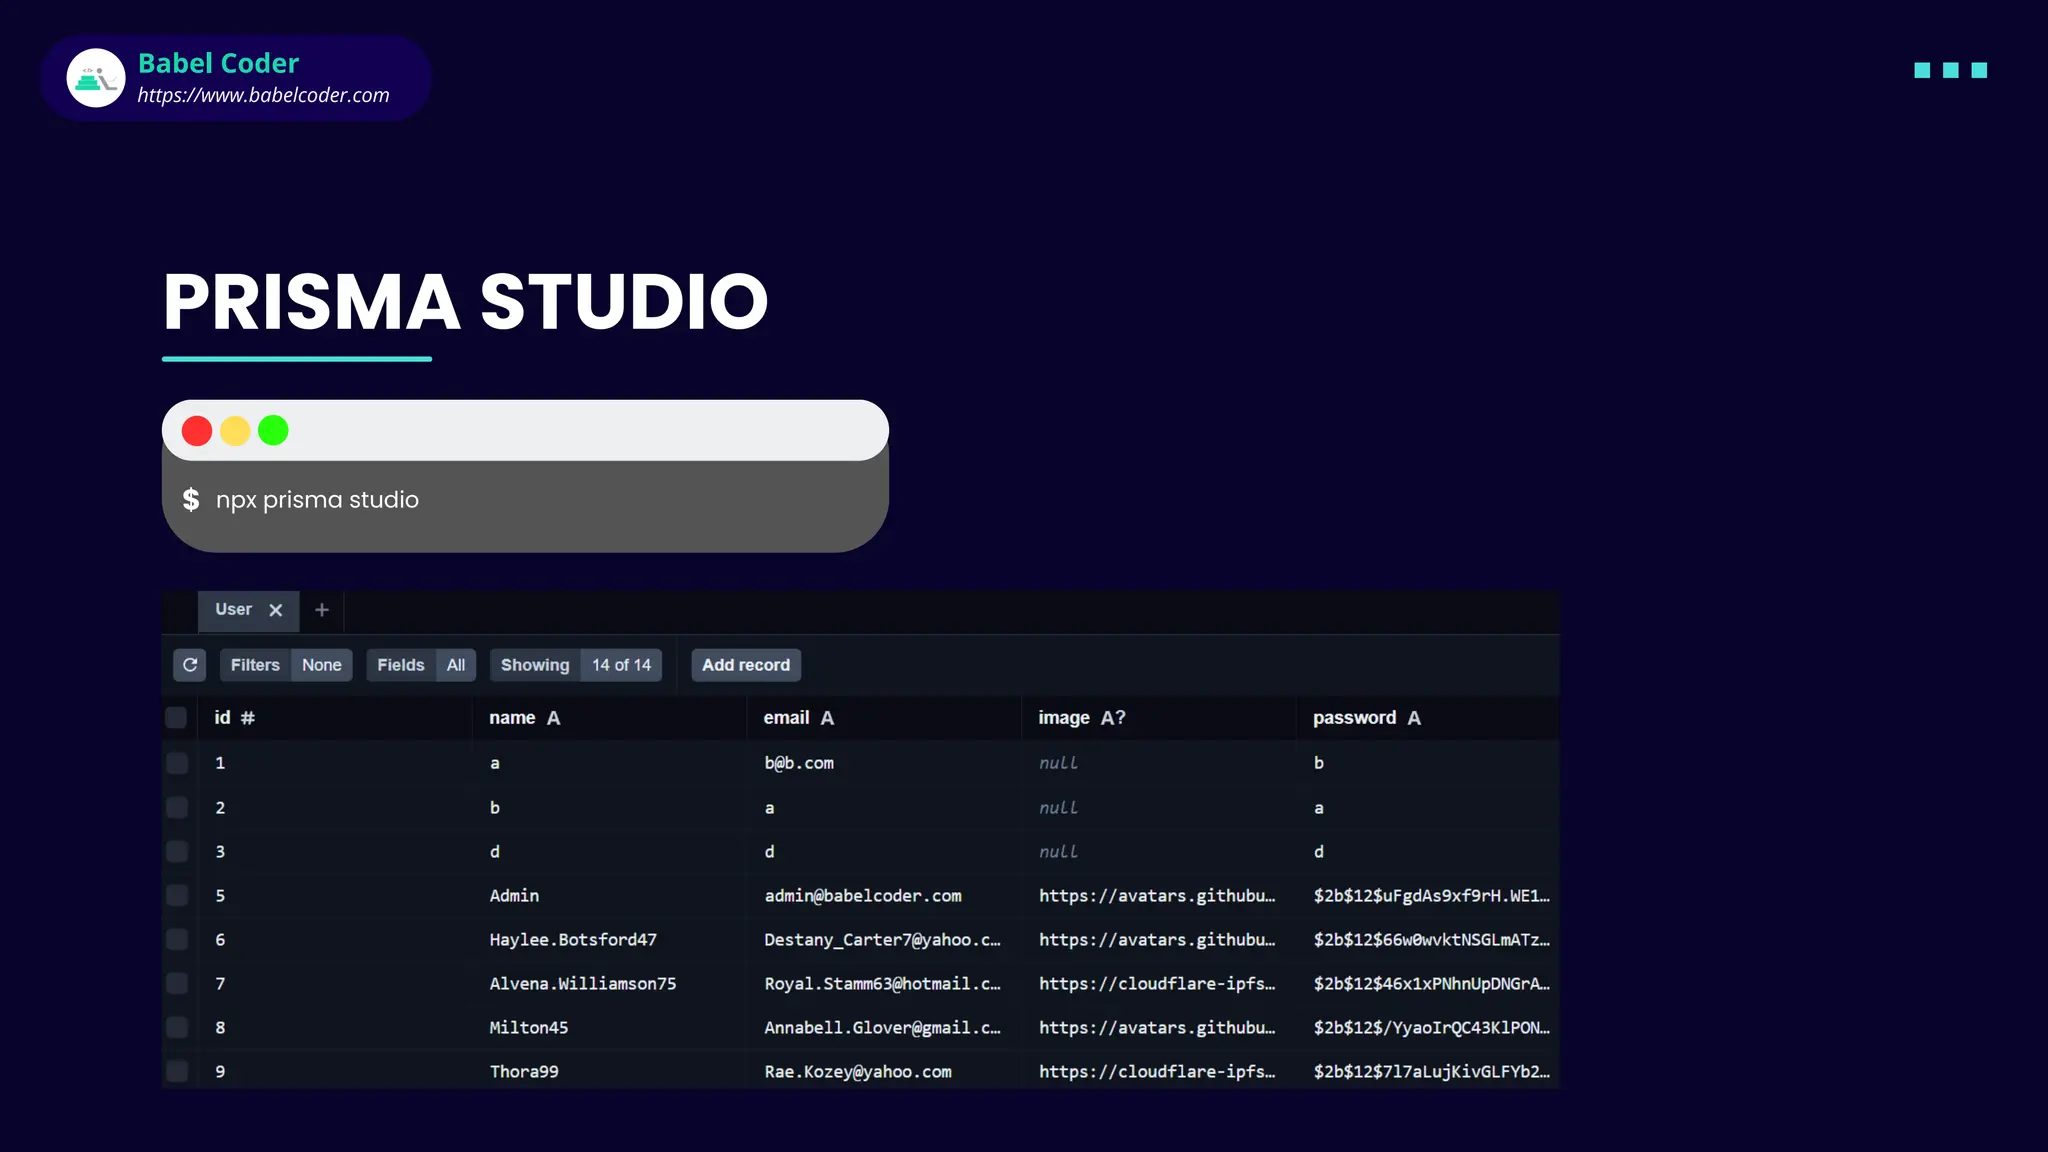Check the checkbox for Thora99 row
The image size is (2048, 1152).
tap(177, 1071)
